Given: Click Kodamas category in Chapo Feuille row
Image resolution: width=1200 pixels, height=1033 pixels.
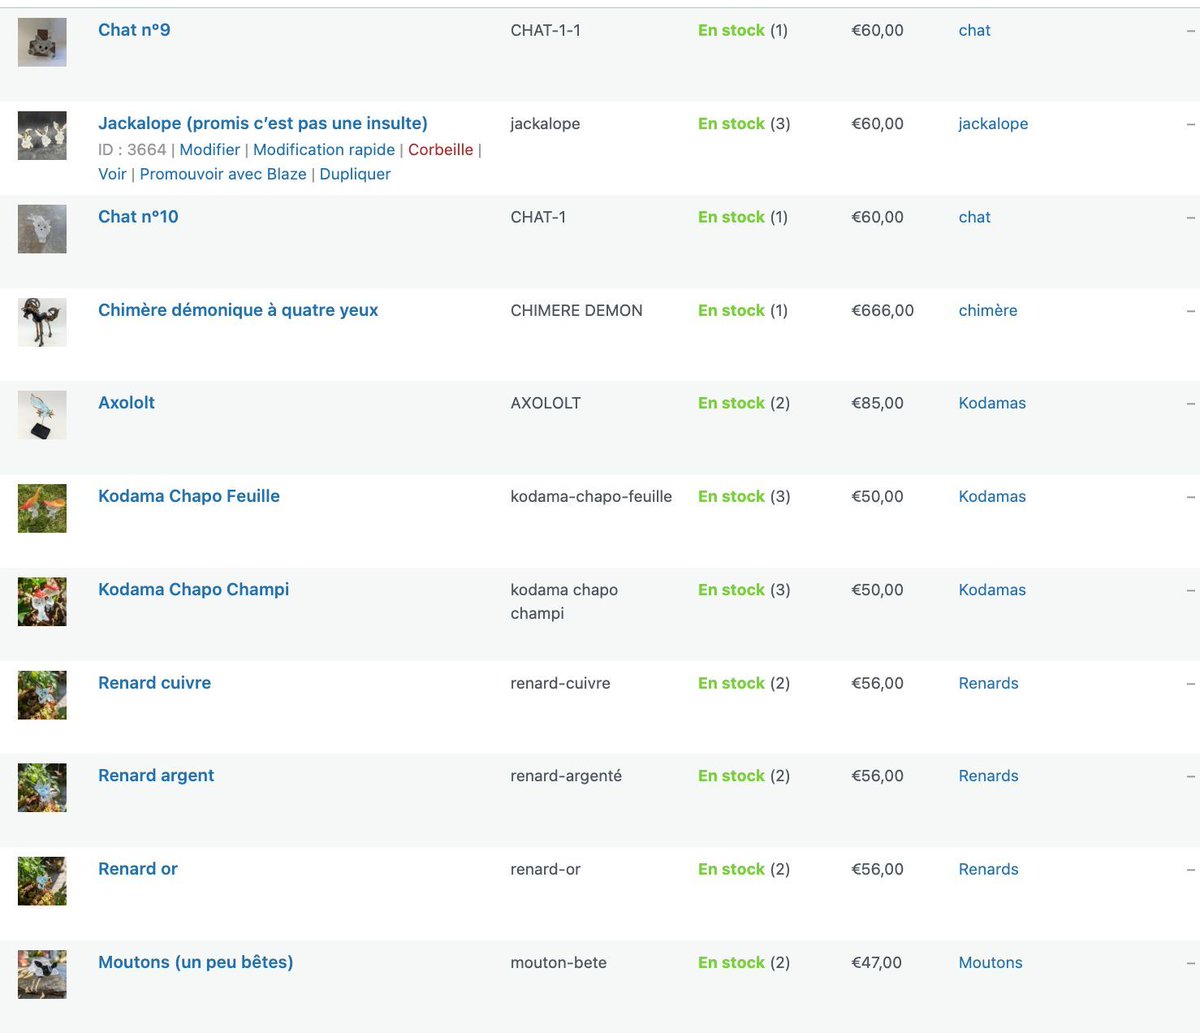Looking at the screenshot, I should click(992, 496).
